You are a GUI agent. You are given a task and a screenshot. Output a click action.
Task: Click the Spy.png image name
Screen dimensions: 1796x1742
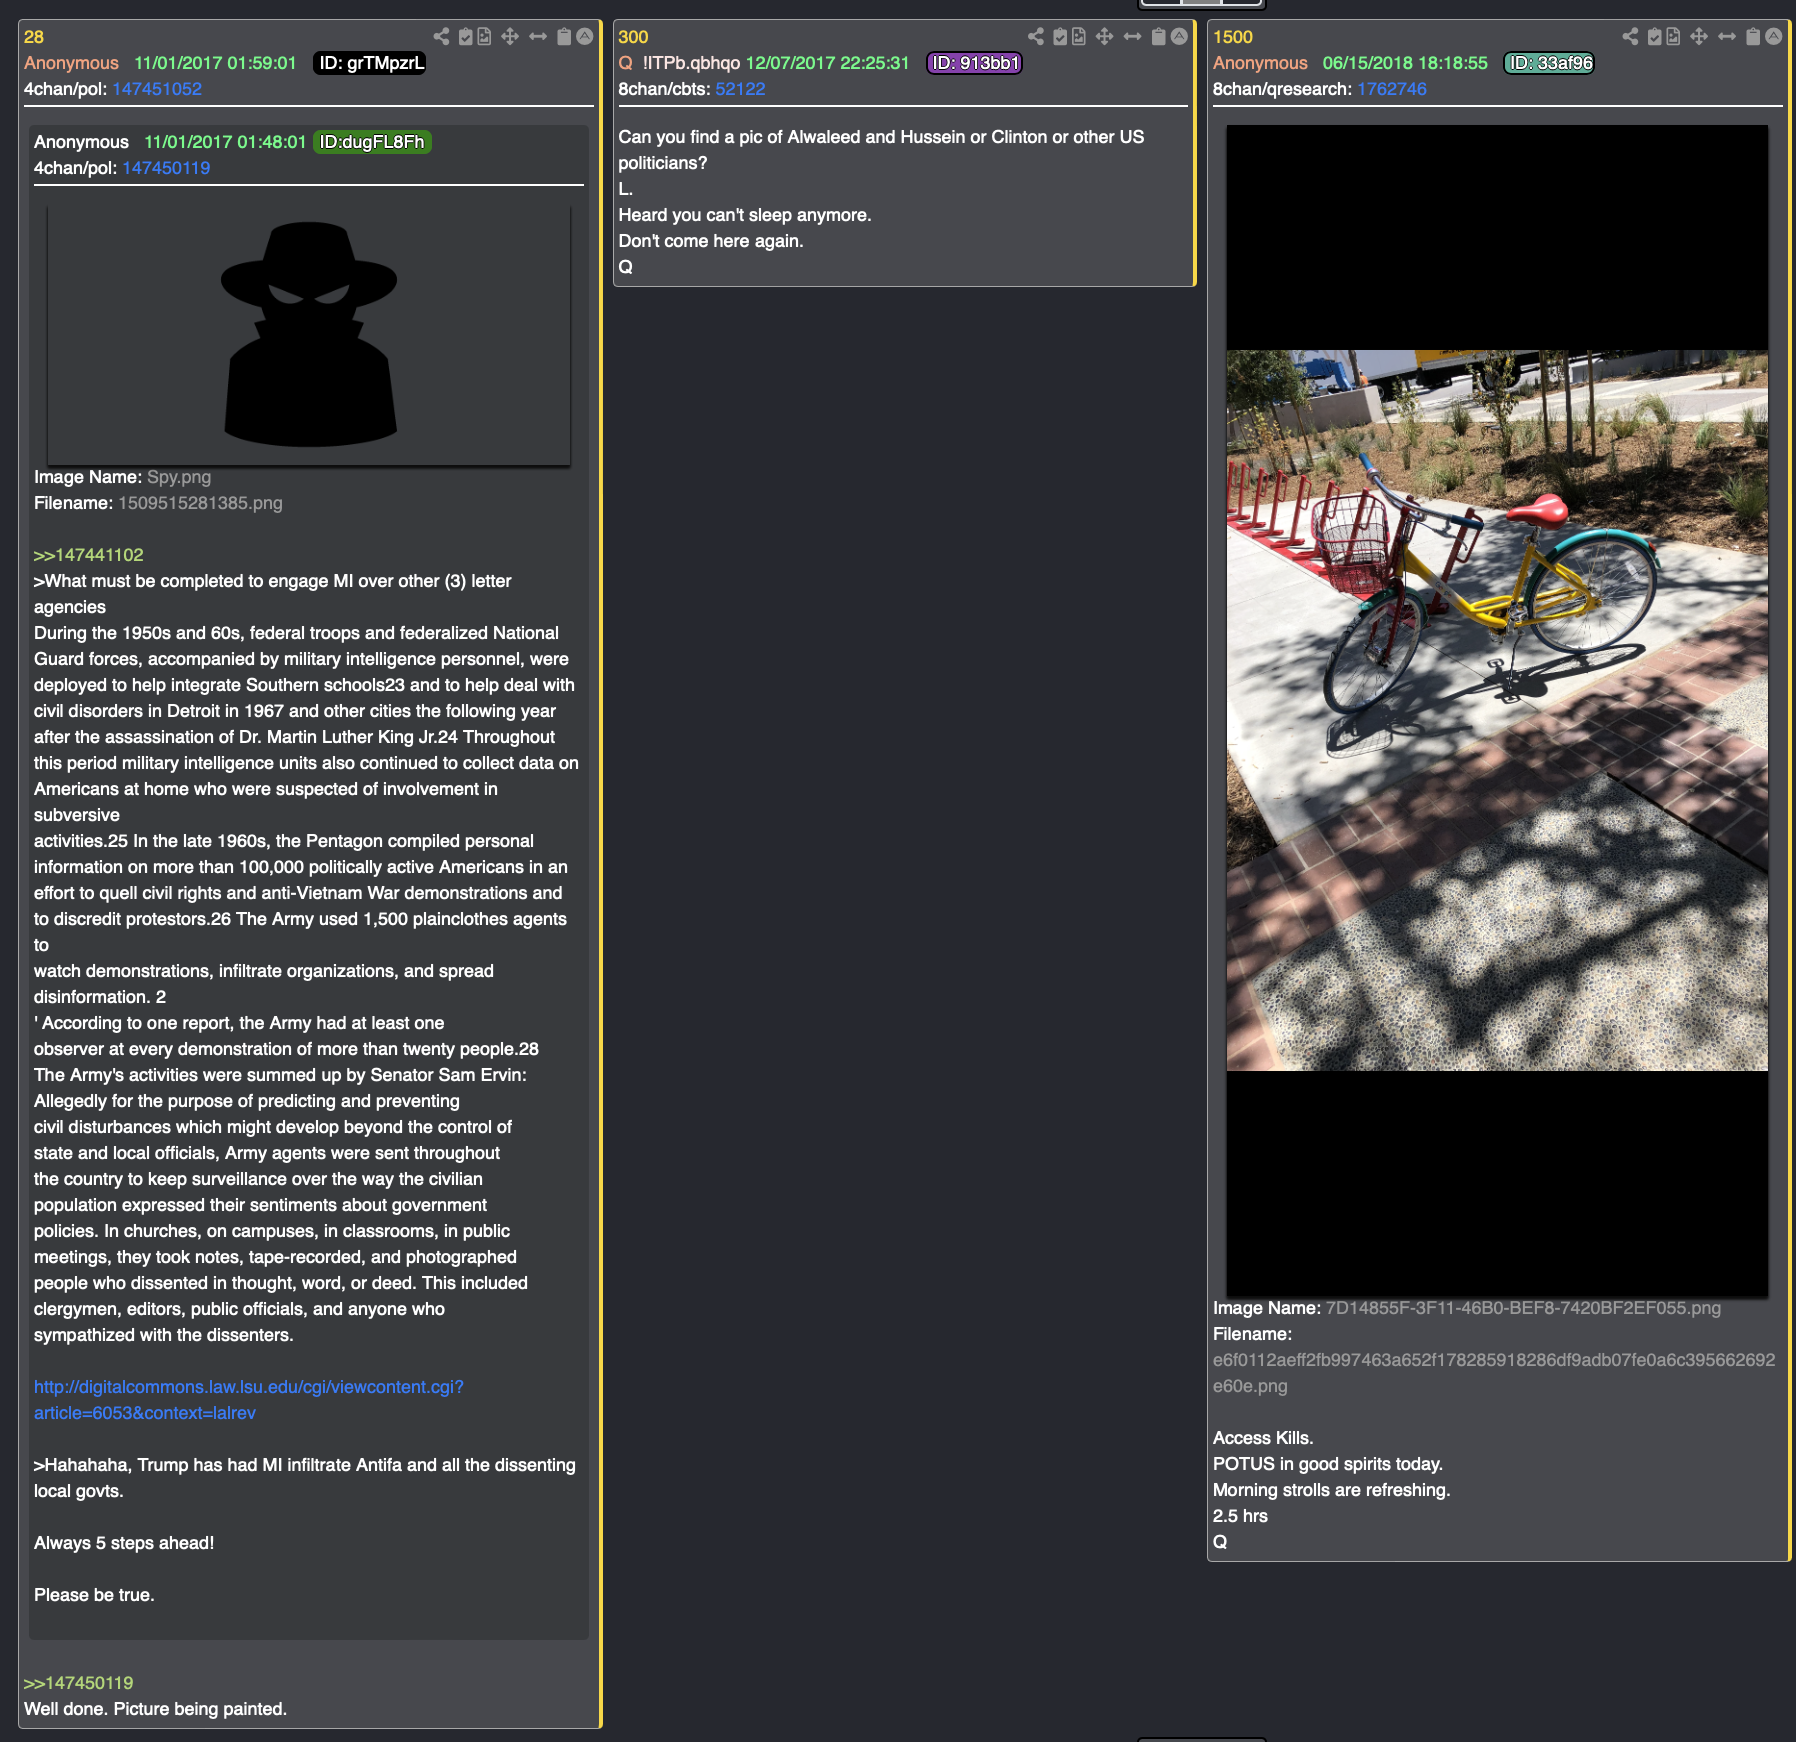(179, 477)
